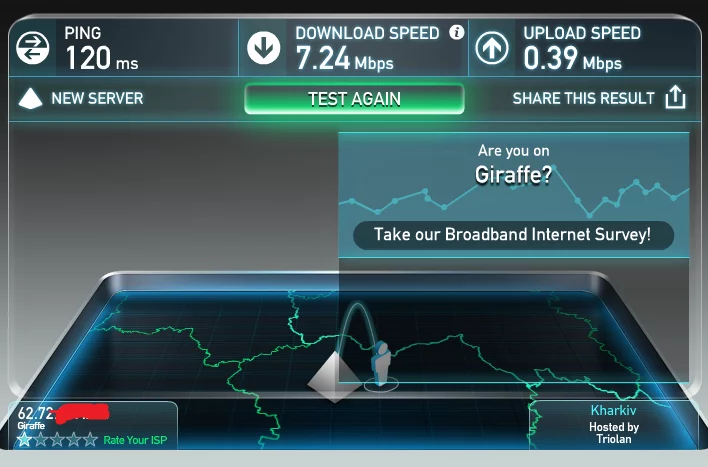
Task: Click the ping bidirectional arrows icon
Action: pos(33,47)
